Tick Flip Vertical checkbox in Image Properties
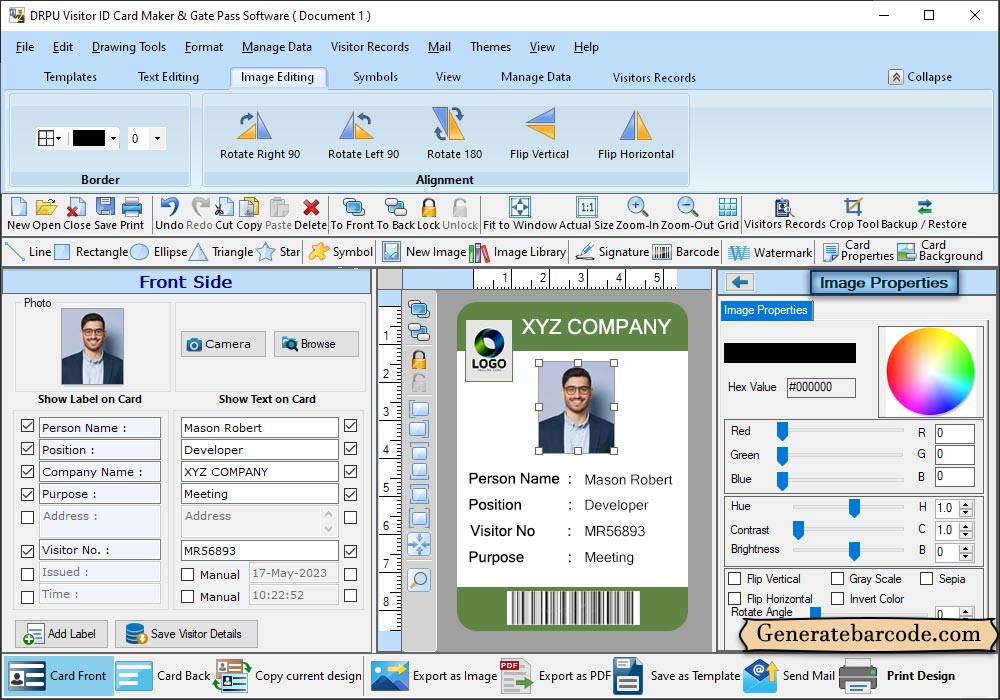Image resolution: width=1000 pixels, height=700 pixels. pos(735,579)
